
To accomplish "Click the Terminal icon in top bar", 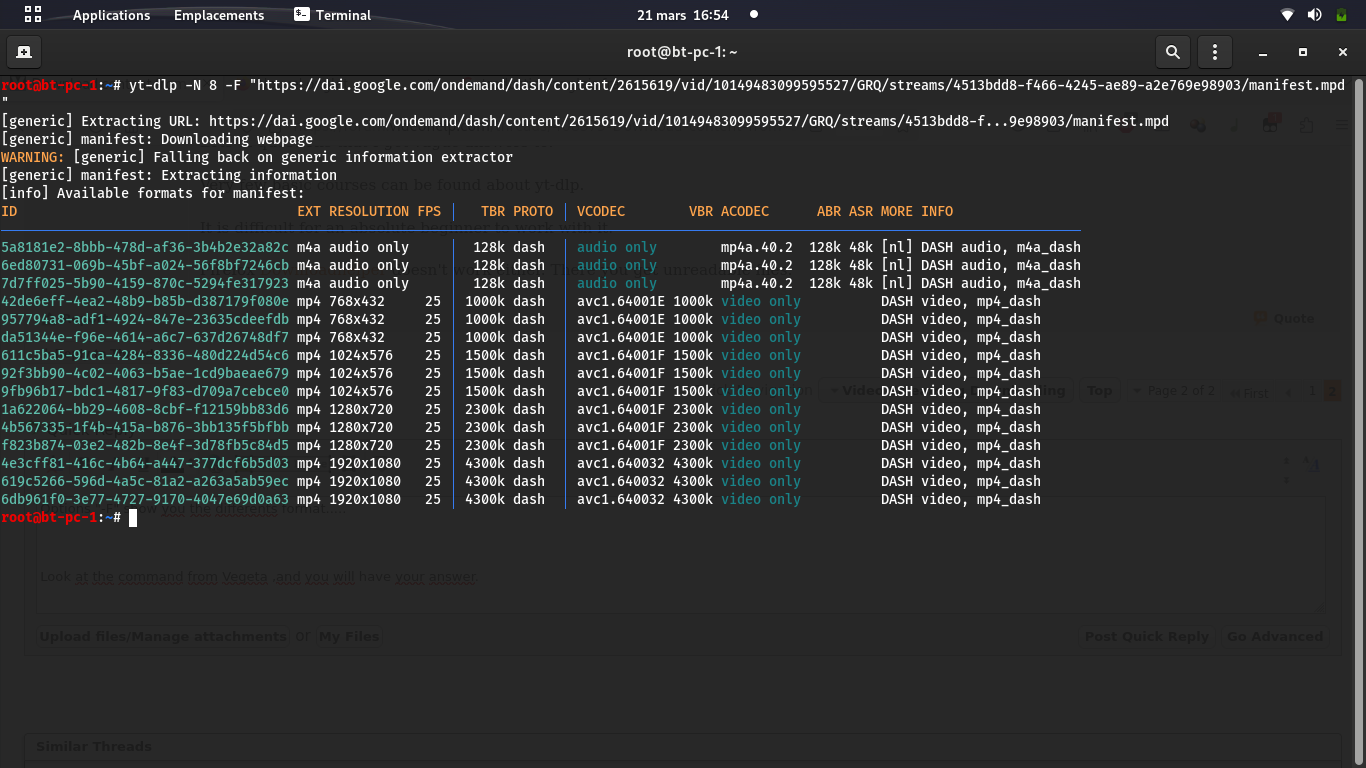I will [x=302, y=15].
